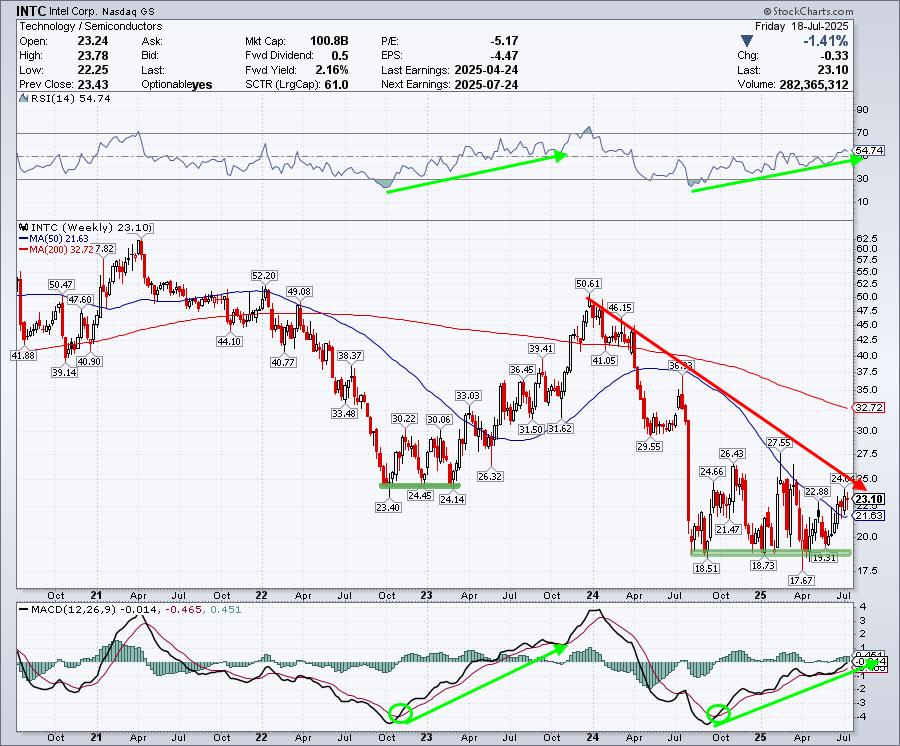This screenshot has height=746, width=900.
Task: Click the 50.61 peak price label
Action: coord(589,284)
